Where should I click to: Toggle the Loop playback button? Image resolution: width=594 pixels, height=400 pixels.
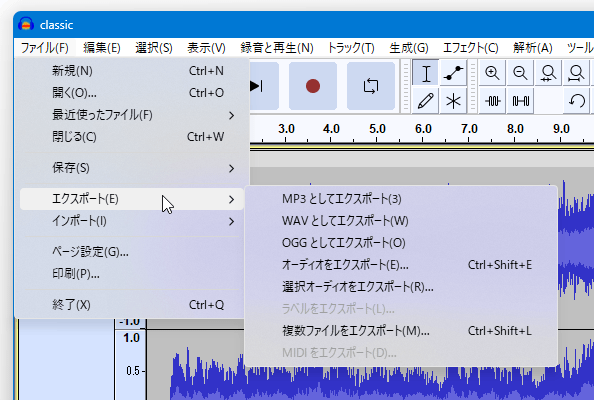tap(371, 86)
